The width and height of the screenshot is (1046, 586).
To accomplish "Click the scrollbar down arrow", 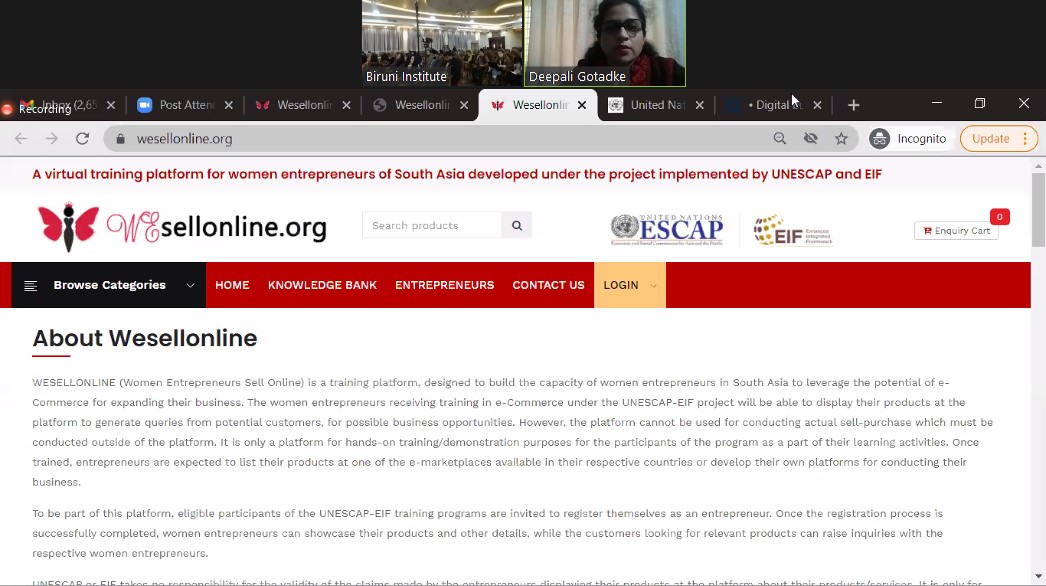I will tap(1039, 576).
